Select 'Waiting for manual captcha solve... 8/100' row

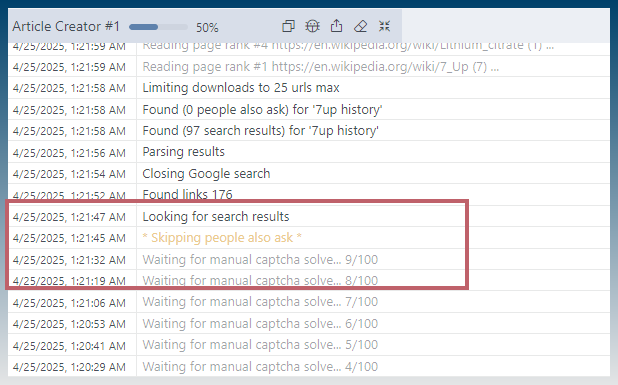pyautogui.click(x=309, y=281)
